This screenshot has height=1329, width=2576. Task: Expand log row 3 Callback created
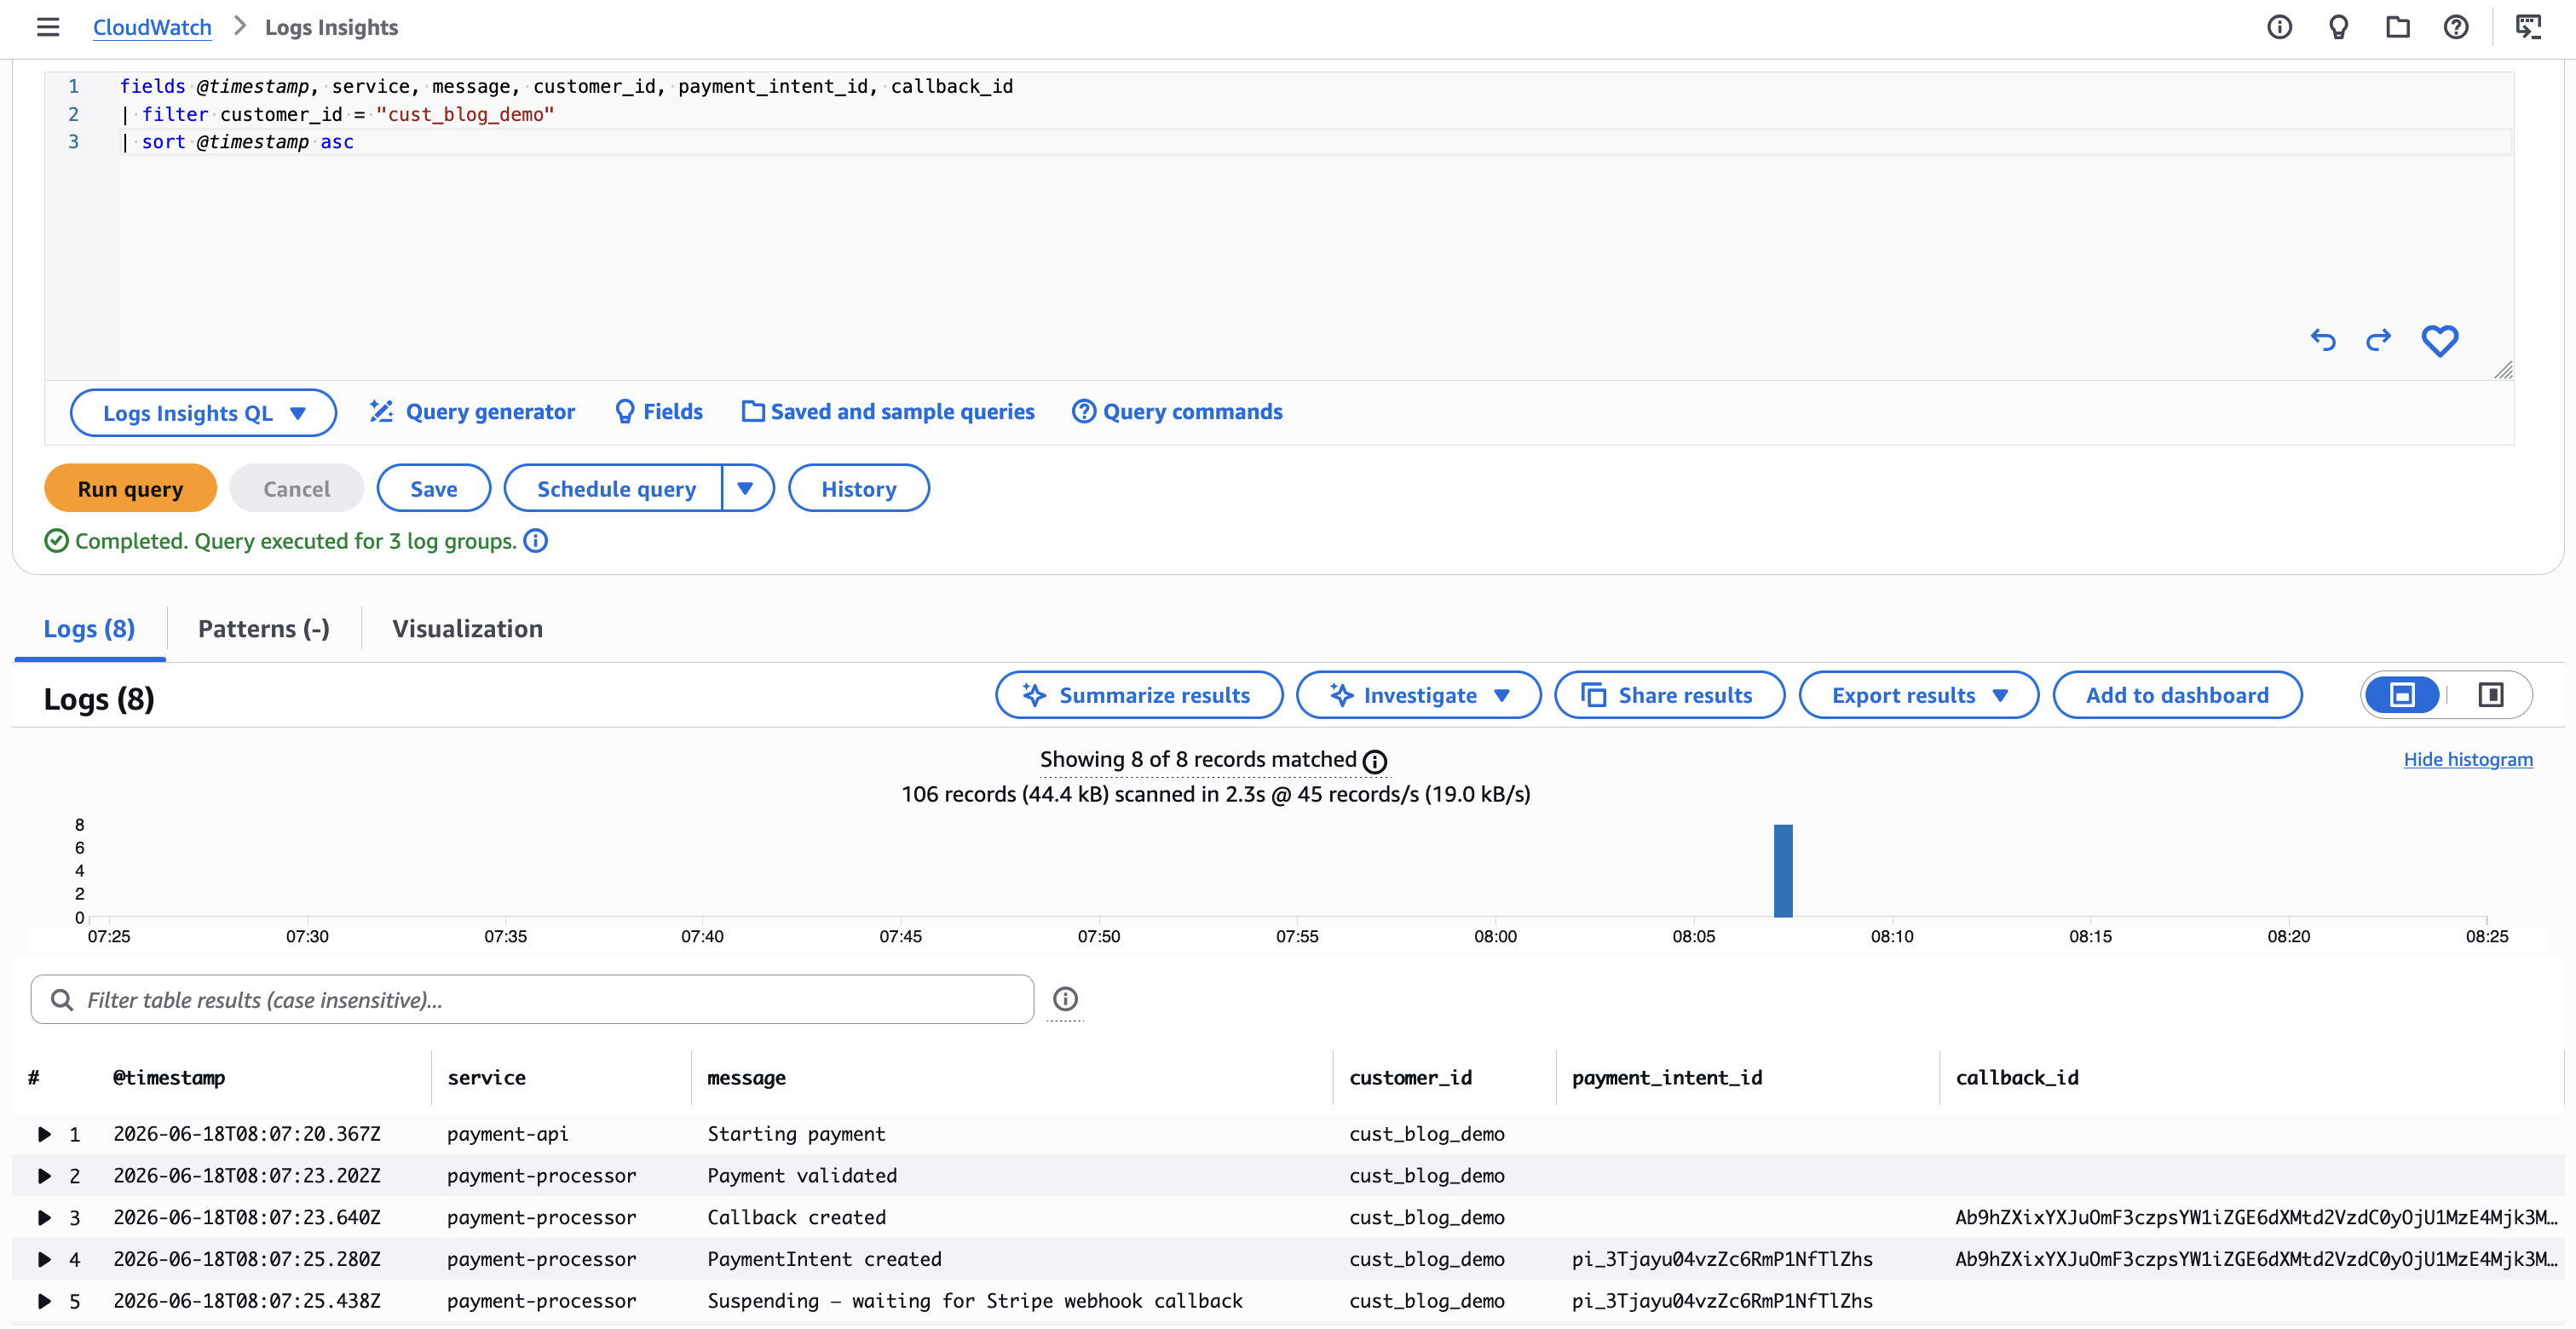pos(44,1218)
